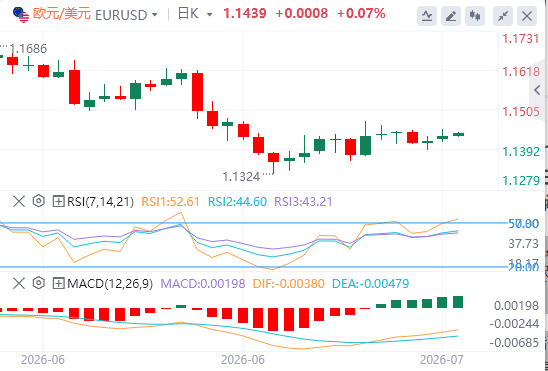This screenshot has width=548, height=371.
Task: Open the indicator line chart icon
Action: (x=427, y=16)
